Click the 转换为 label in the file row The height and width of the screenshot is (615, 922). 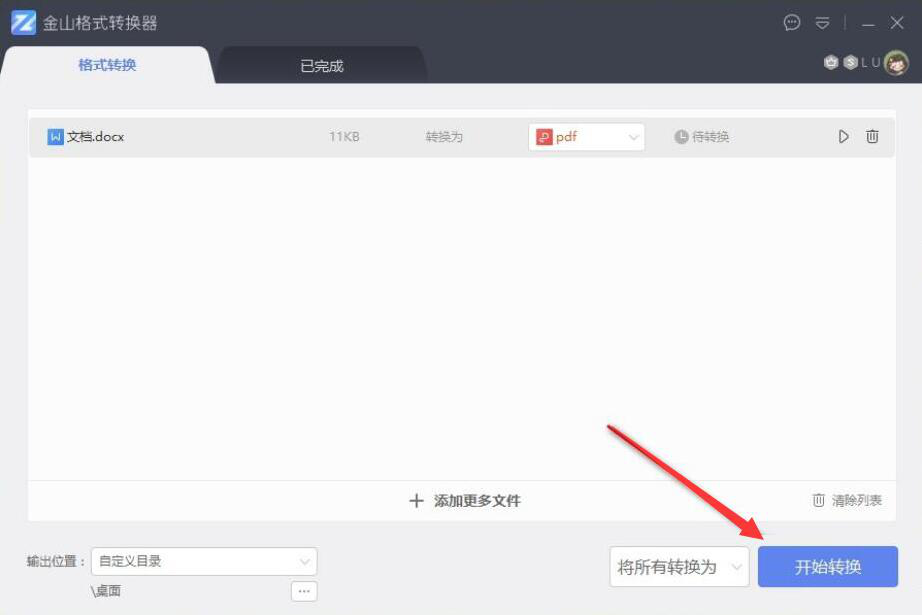pos(444,137)
